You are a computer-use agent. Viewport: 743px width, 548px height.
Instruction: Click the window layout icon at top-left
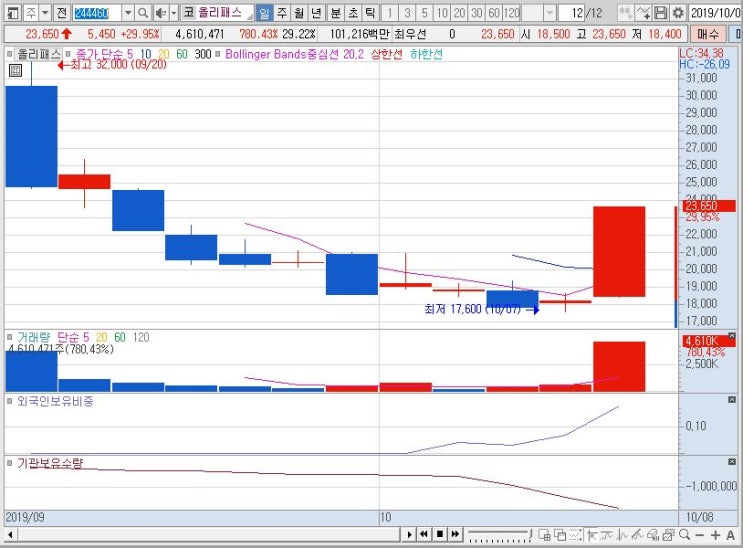click(x=13, y=13)
